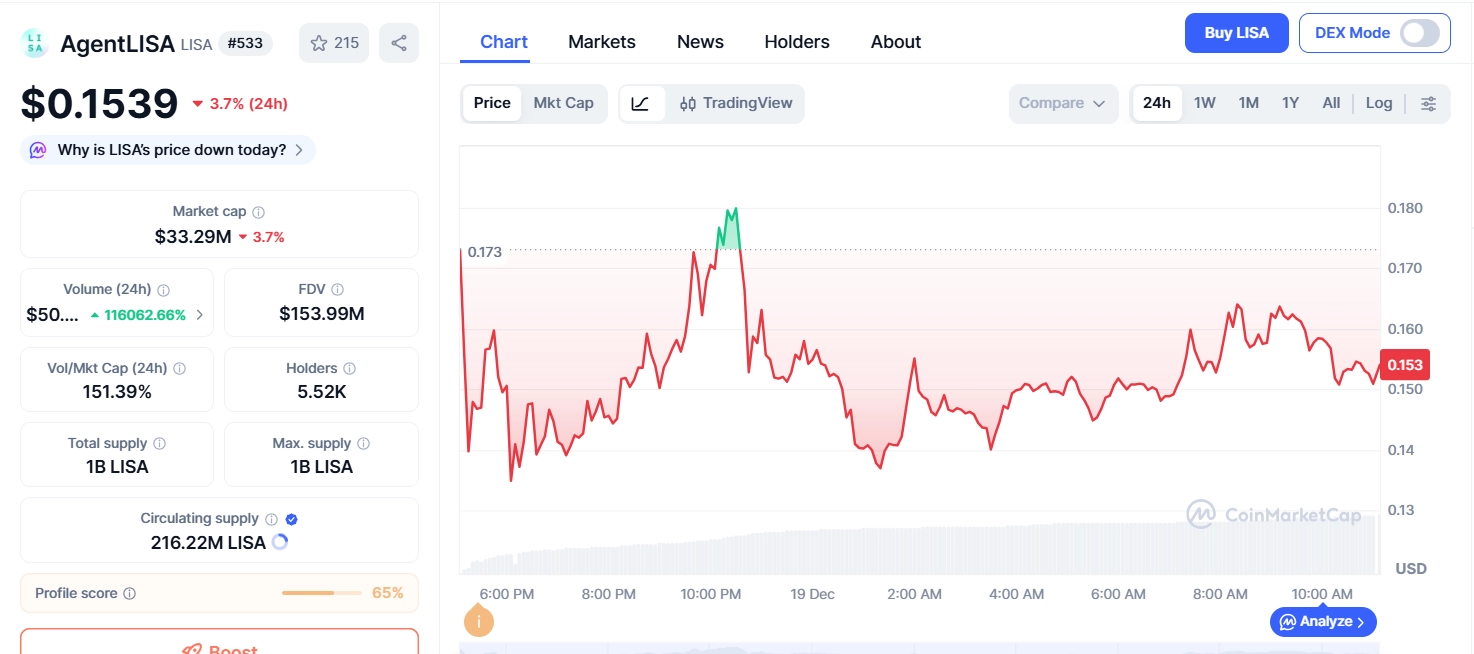Enable Log scale on chart
The image size is (1474, 654).
[1379, 103]
